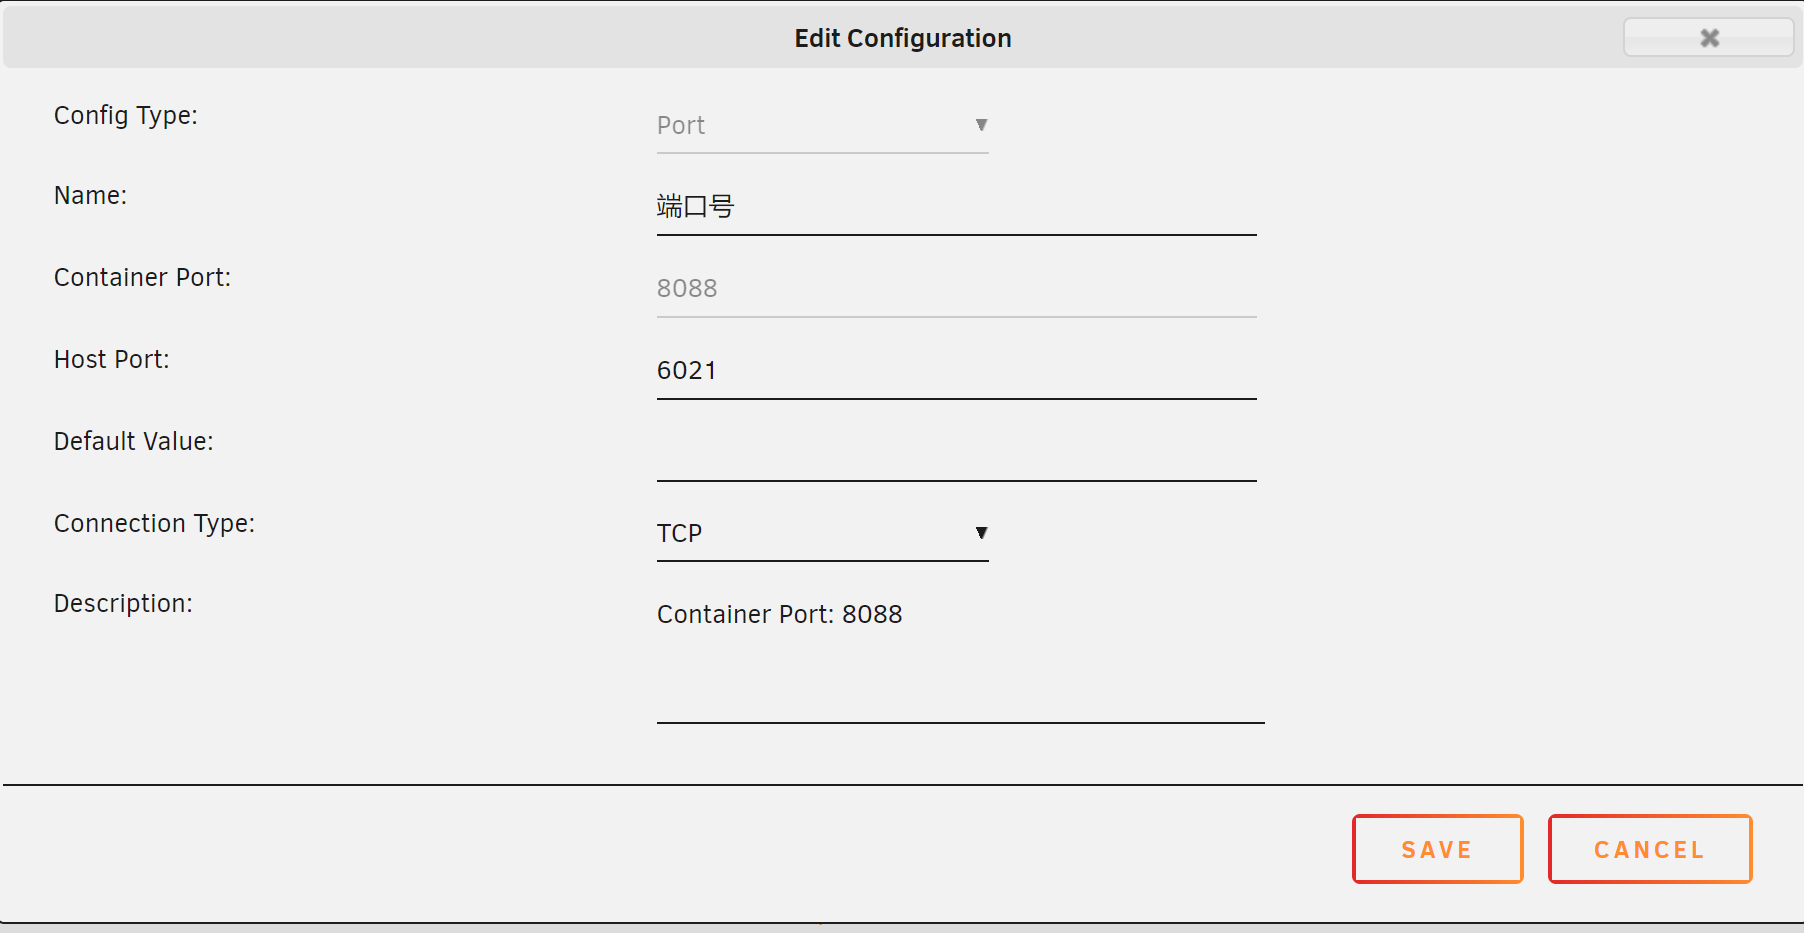The height and width of the screenshot is (933, 1804).
Task: Click the "Host Port:" label
Action: [112, 360]
